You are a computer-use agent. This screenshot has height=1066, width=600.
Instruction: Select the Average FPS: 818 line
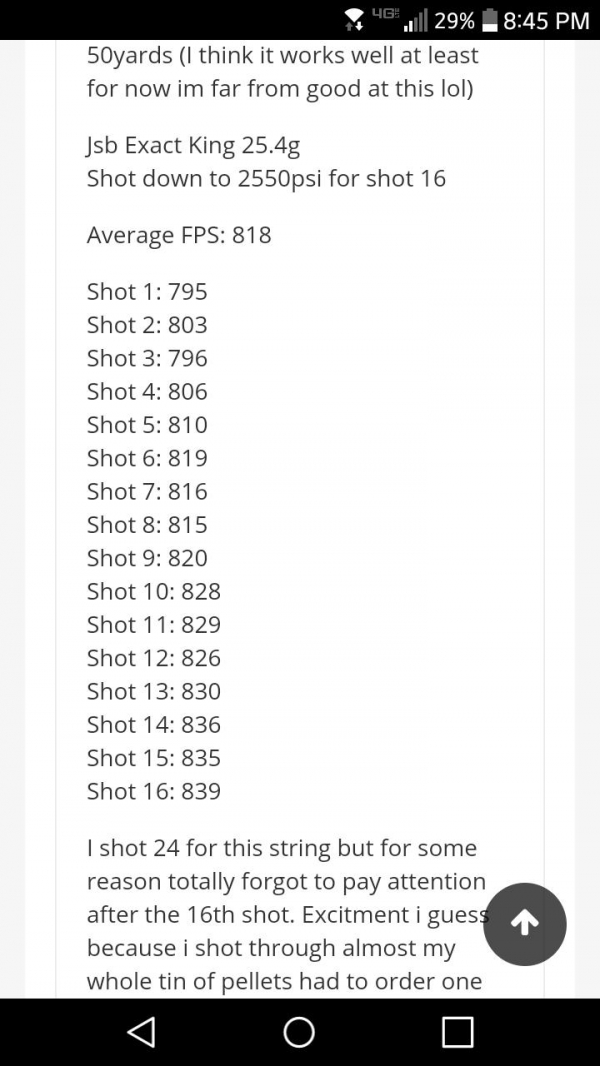pyautogui.click(x=179, y=235)
